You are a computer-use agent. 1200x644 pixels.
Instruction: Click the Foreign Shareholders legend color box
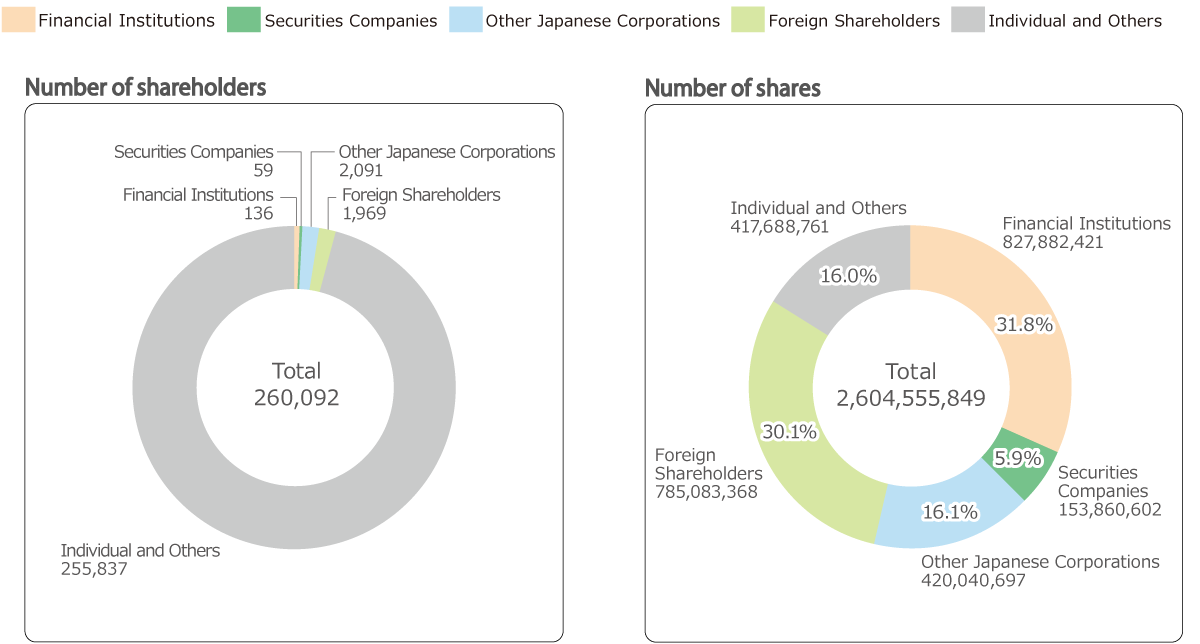(748, 20)
